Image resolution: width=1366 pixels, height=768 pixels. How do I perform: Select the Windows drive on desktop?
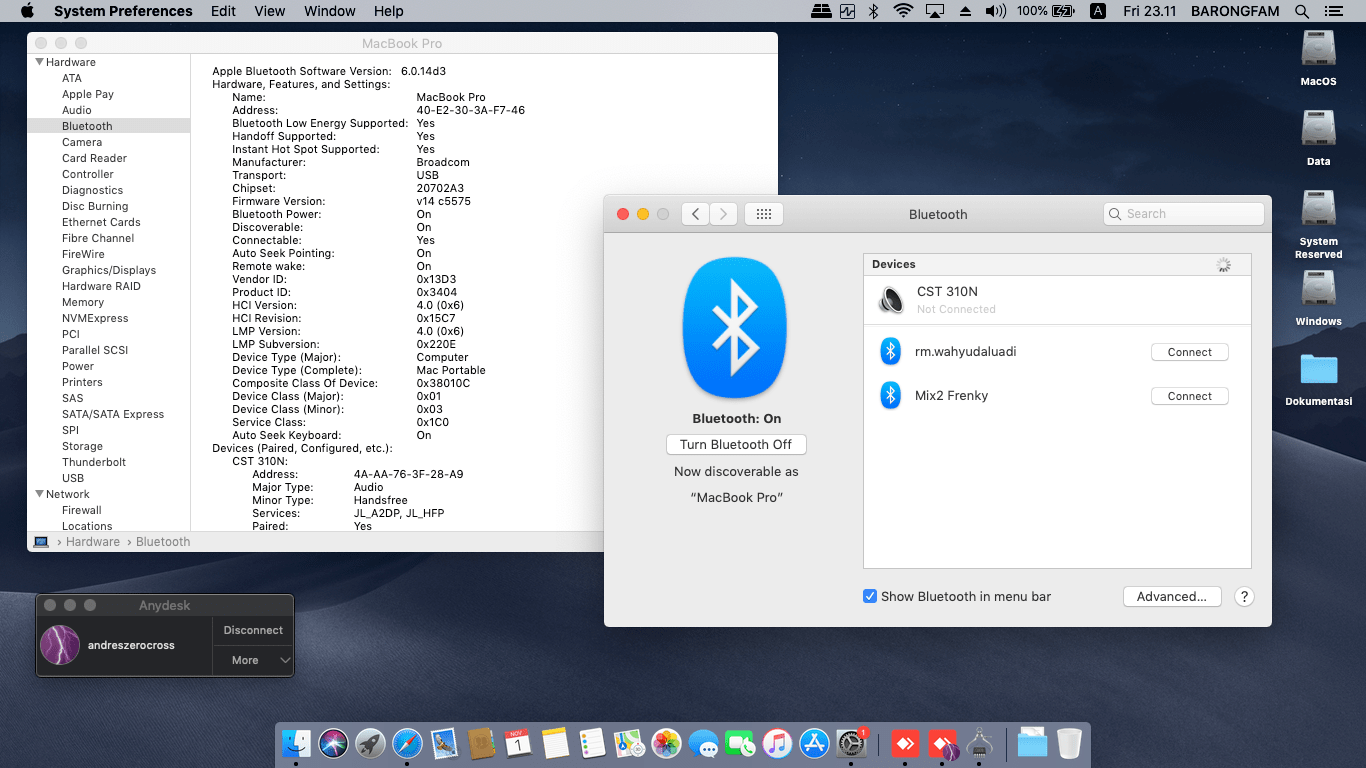(x=1318, y=298)
